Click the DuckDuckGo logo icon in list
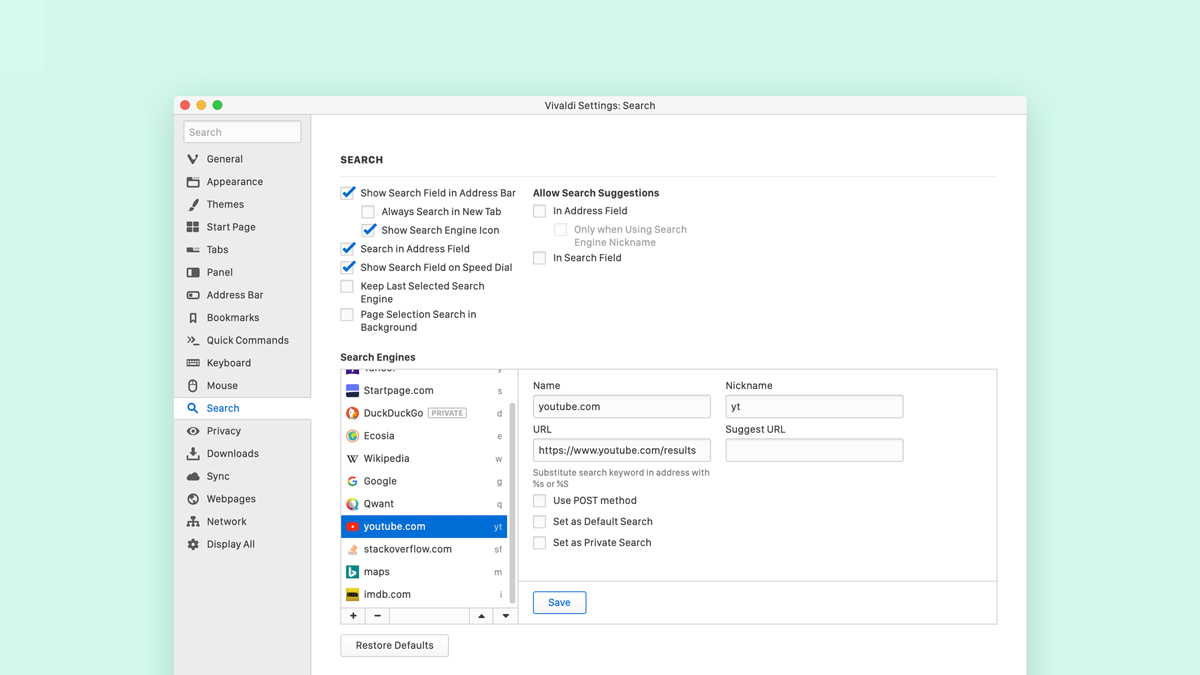The image size is (1200, 675). (352, 413)
